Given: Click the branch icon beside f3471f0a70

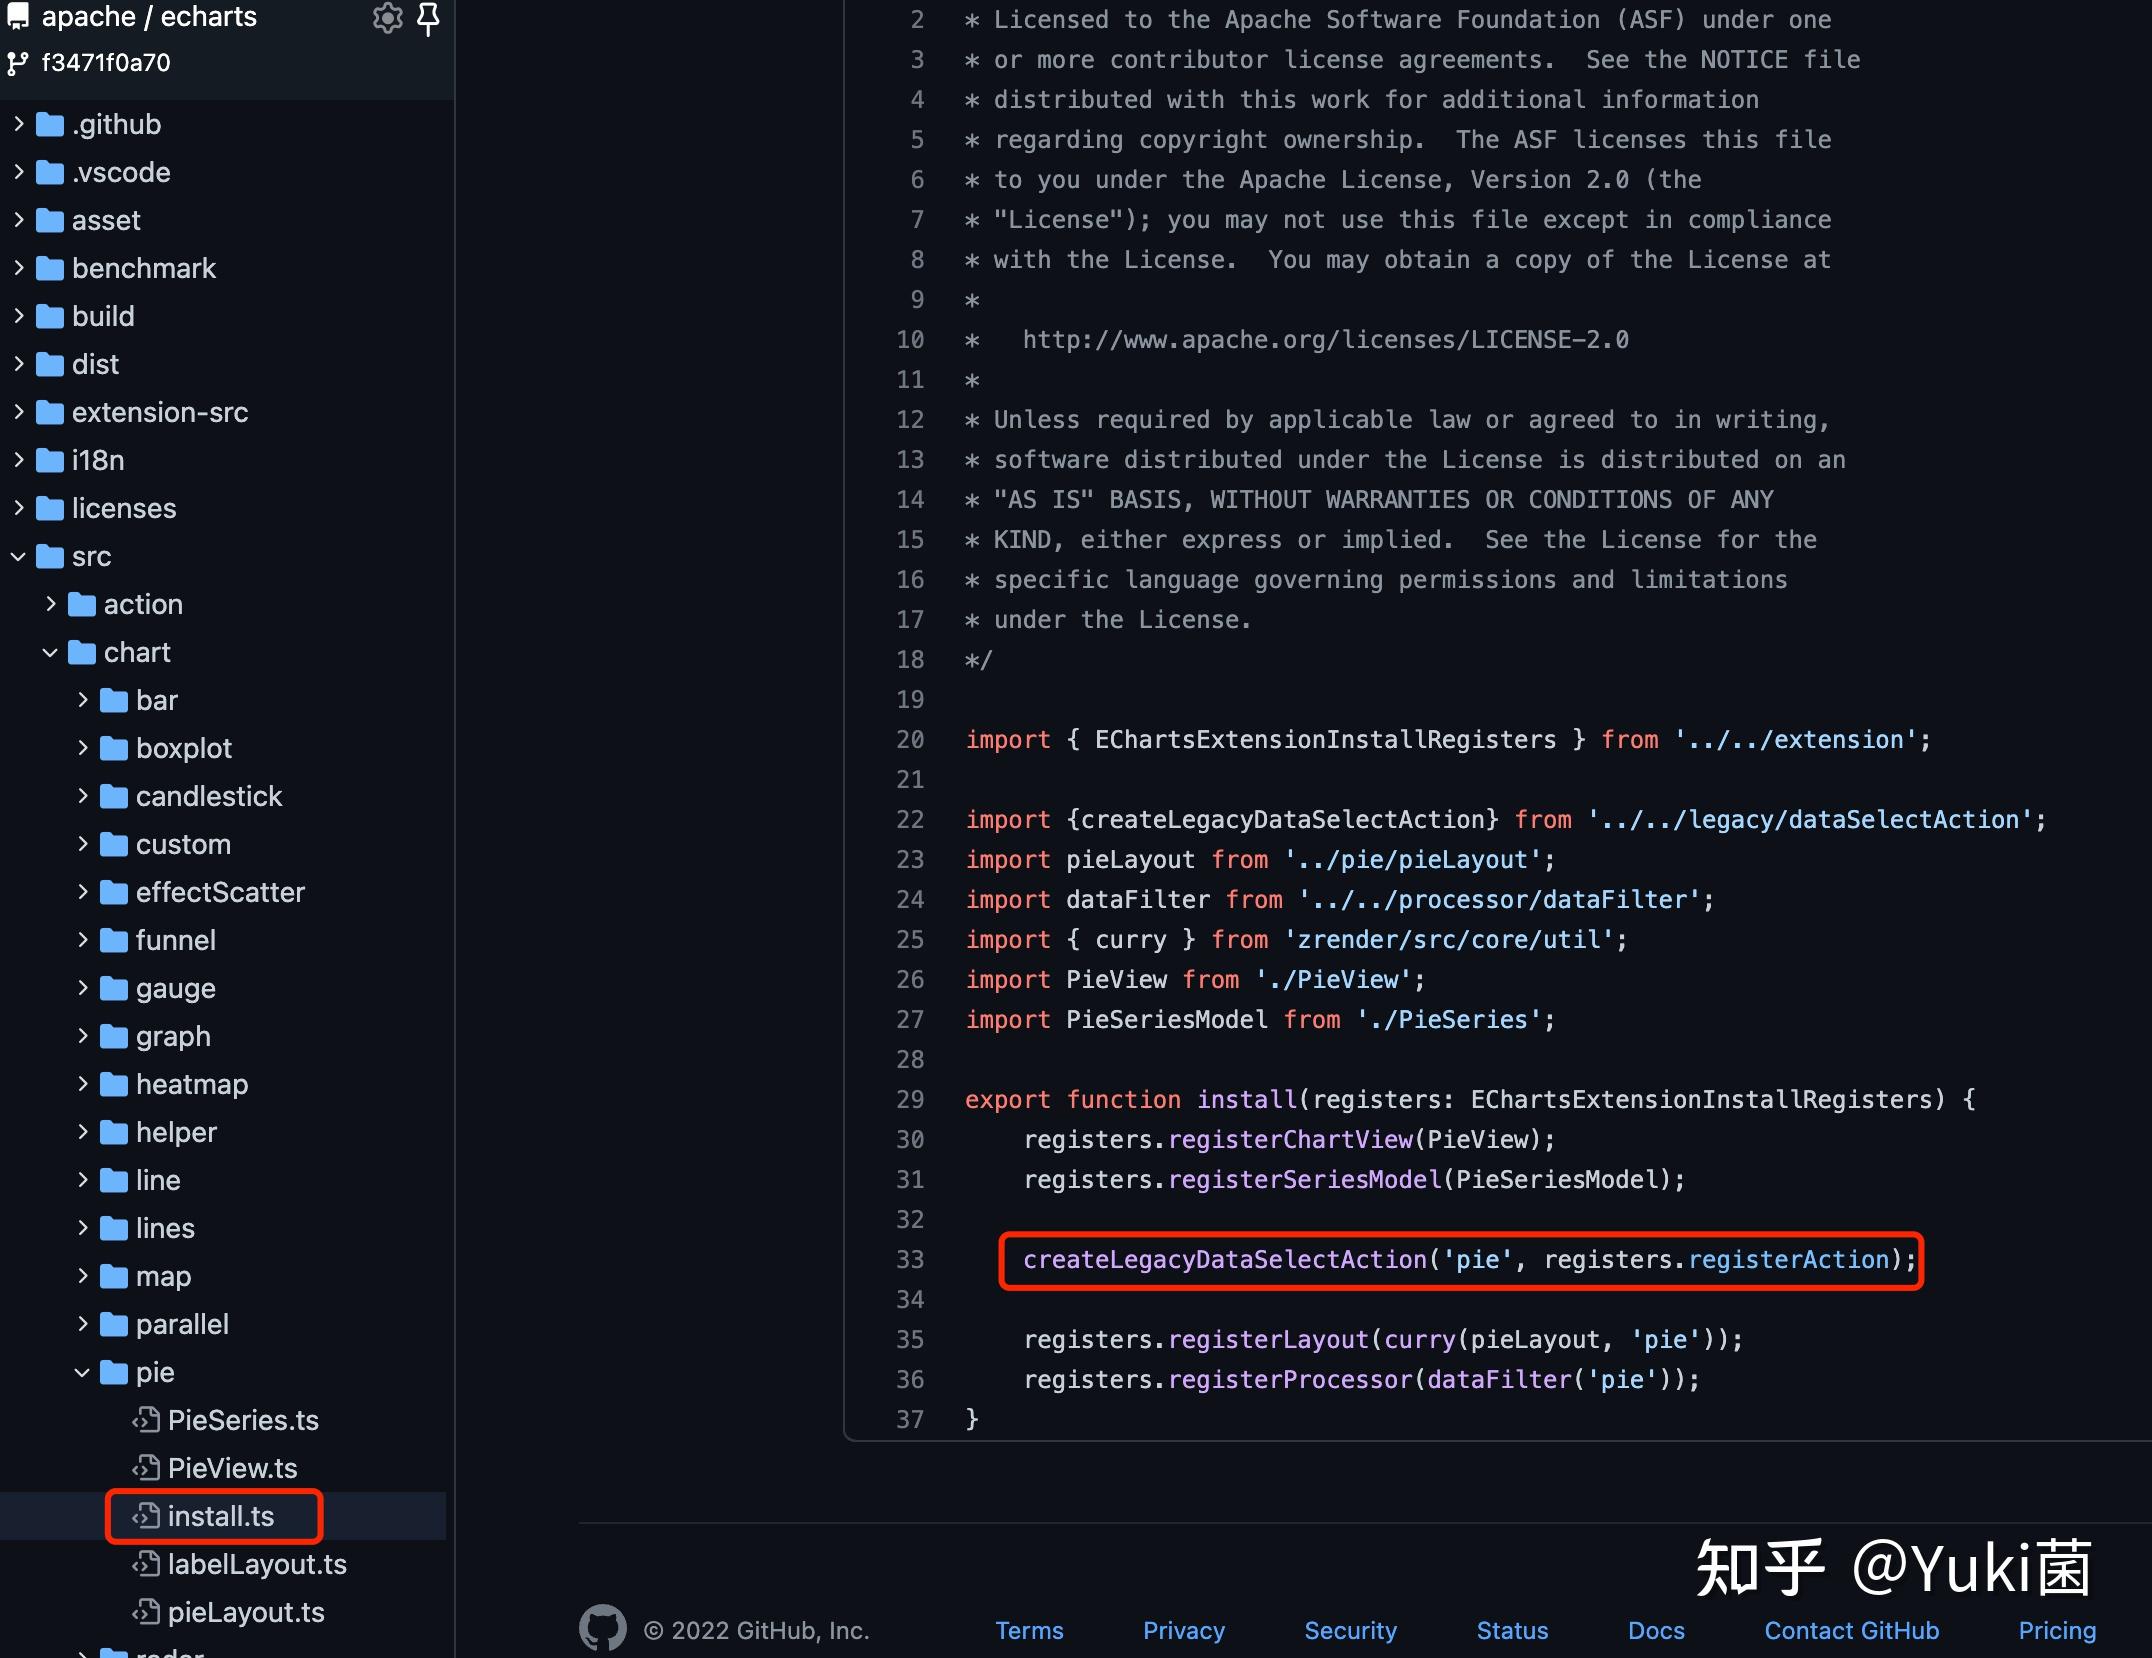Looking at the screenshot, I should click(x=18, y=64).
